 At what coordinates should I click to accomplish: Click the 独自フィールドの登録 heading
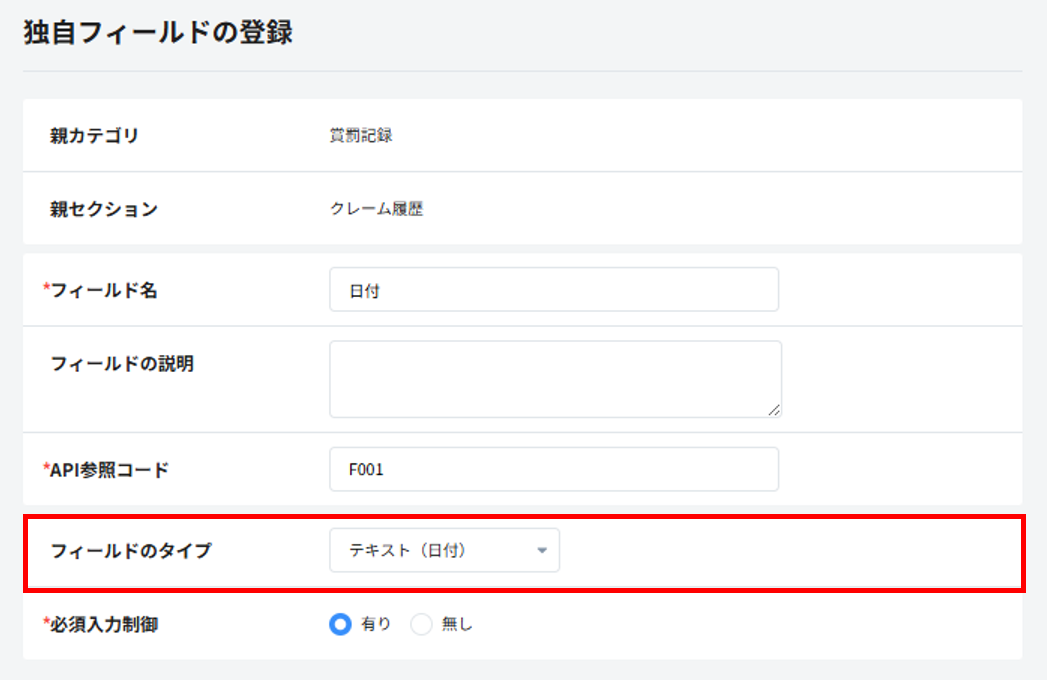[158, 32]
